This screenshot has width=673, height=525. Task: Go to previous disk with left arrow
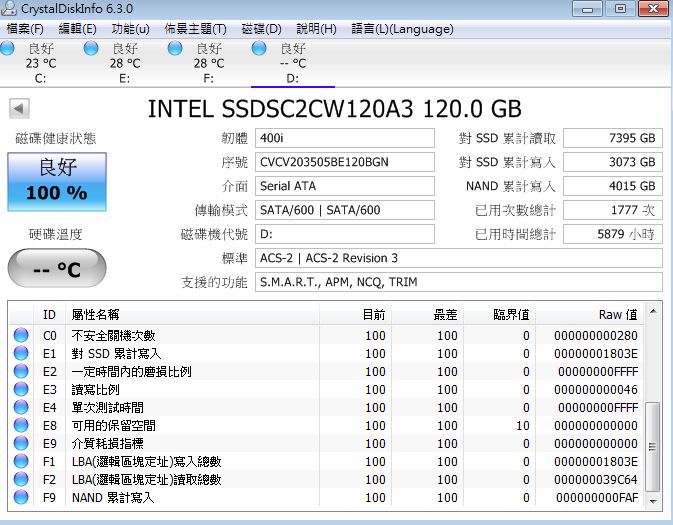[x=19, y=109]
